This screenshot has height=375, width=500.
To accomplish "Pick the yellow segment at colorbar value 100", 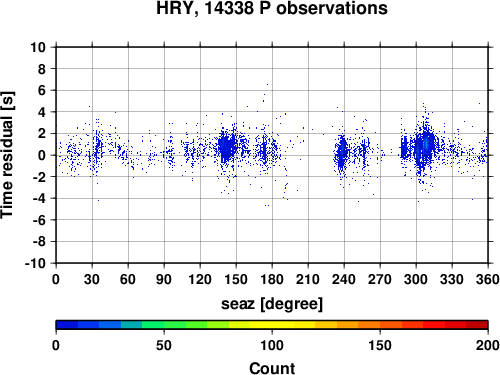I will point(272,325).
